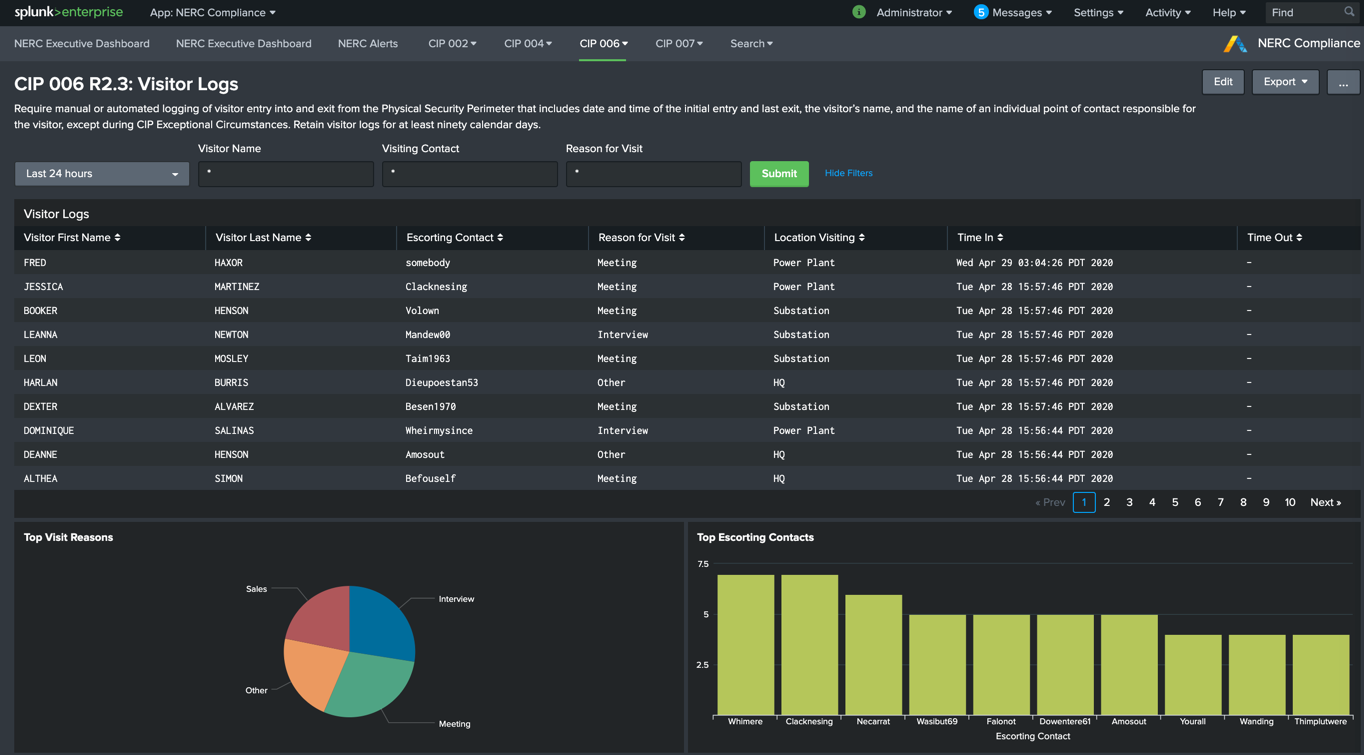1364x755 pixels.
Task: Open the Last 24 hours time range picker
Action: click(101, 173)
